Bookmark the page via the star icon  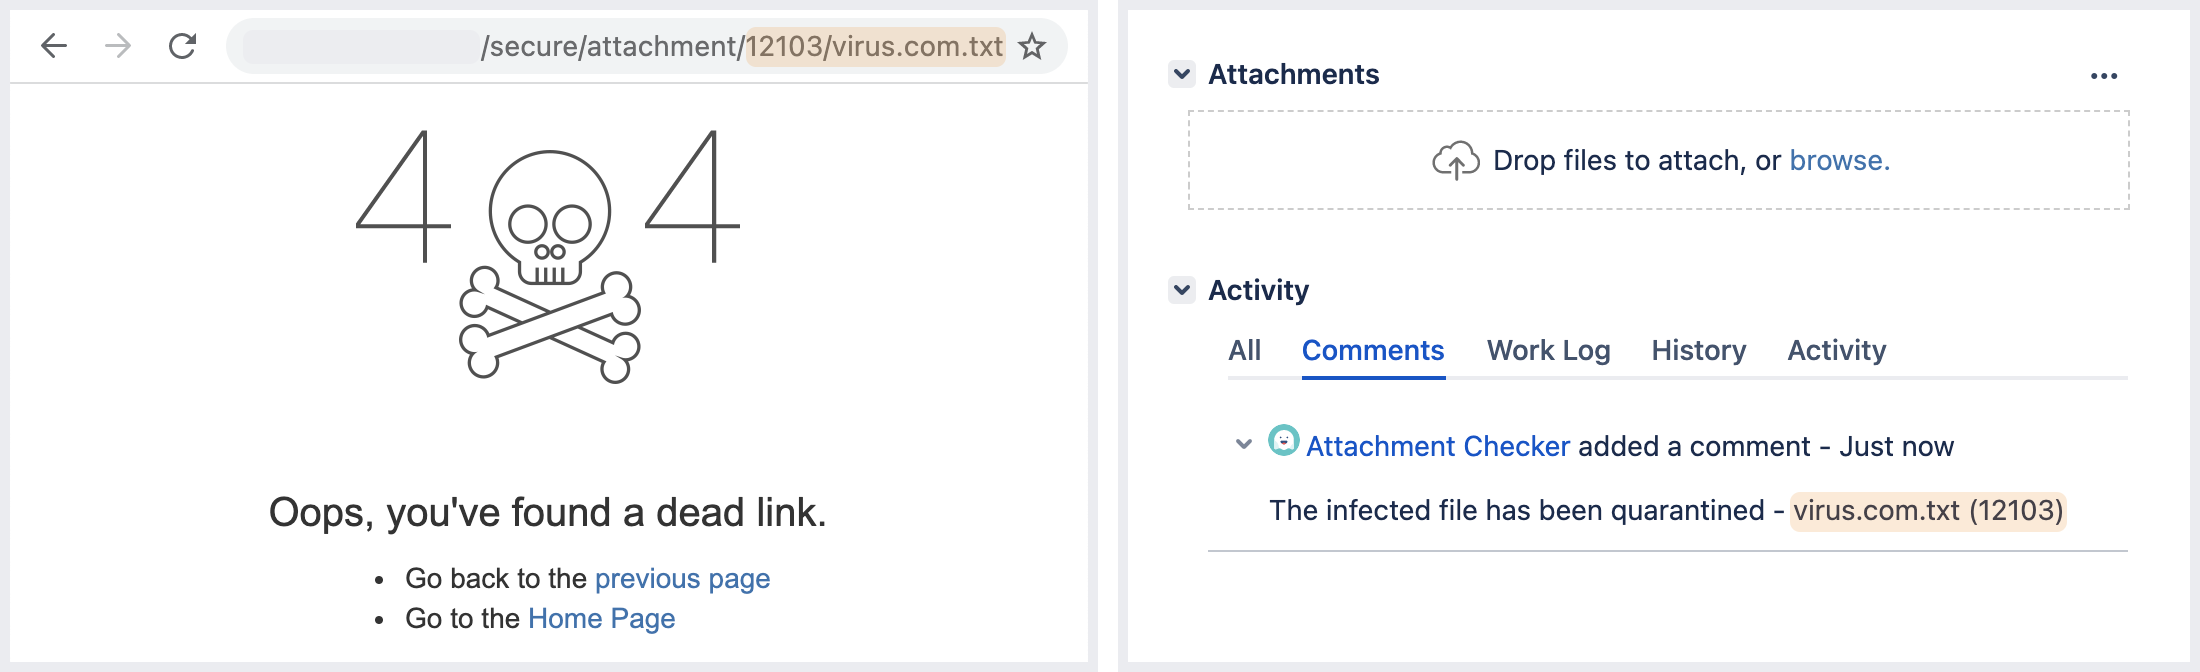pyautogui.click(x=1031, y=45)
